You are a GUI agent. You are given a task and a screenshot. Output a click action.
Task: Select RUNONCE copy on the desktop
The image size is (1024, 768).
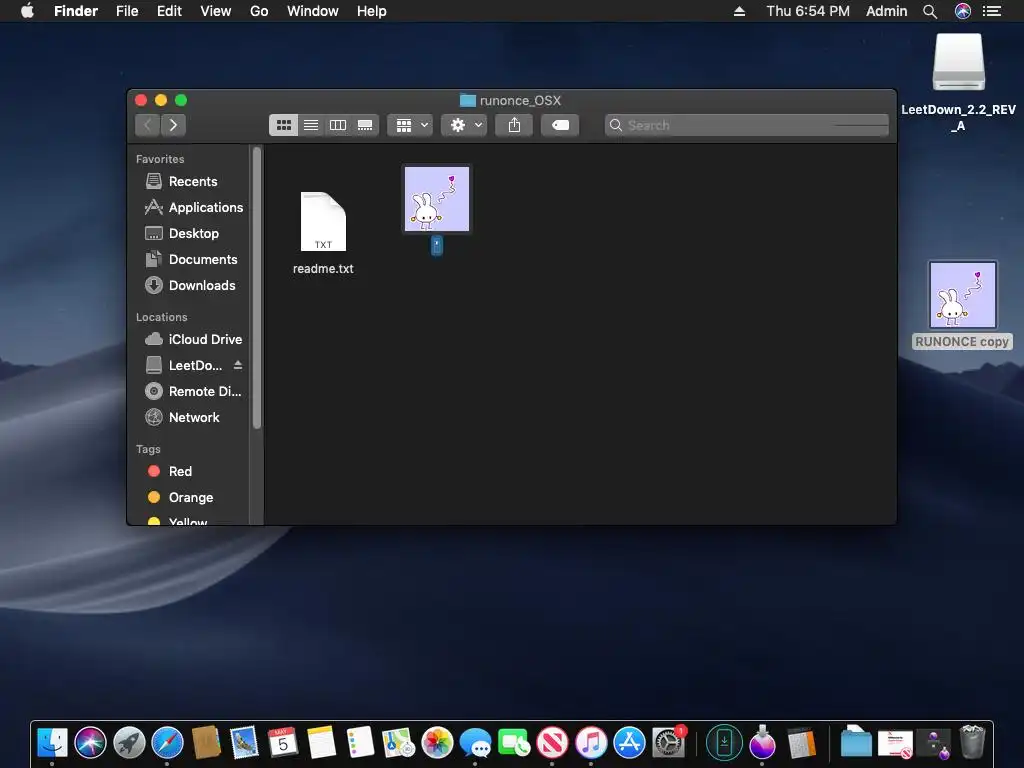click(963, 304)
